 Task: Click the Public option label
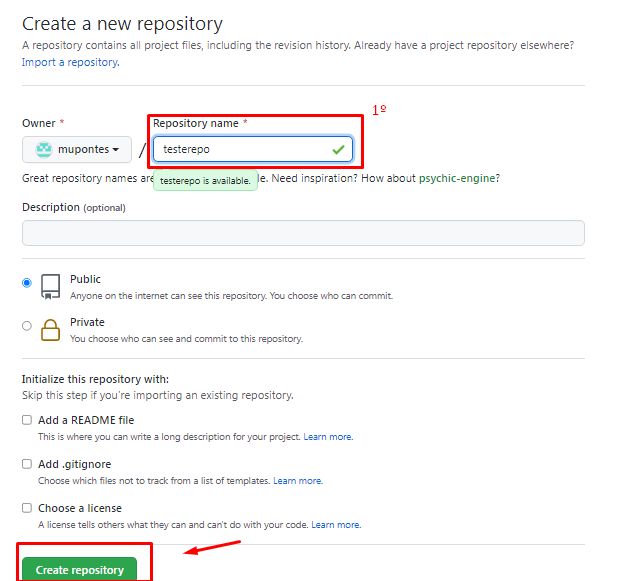(x=85, y=279)
